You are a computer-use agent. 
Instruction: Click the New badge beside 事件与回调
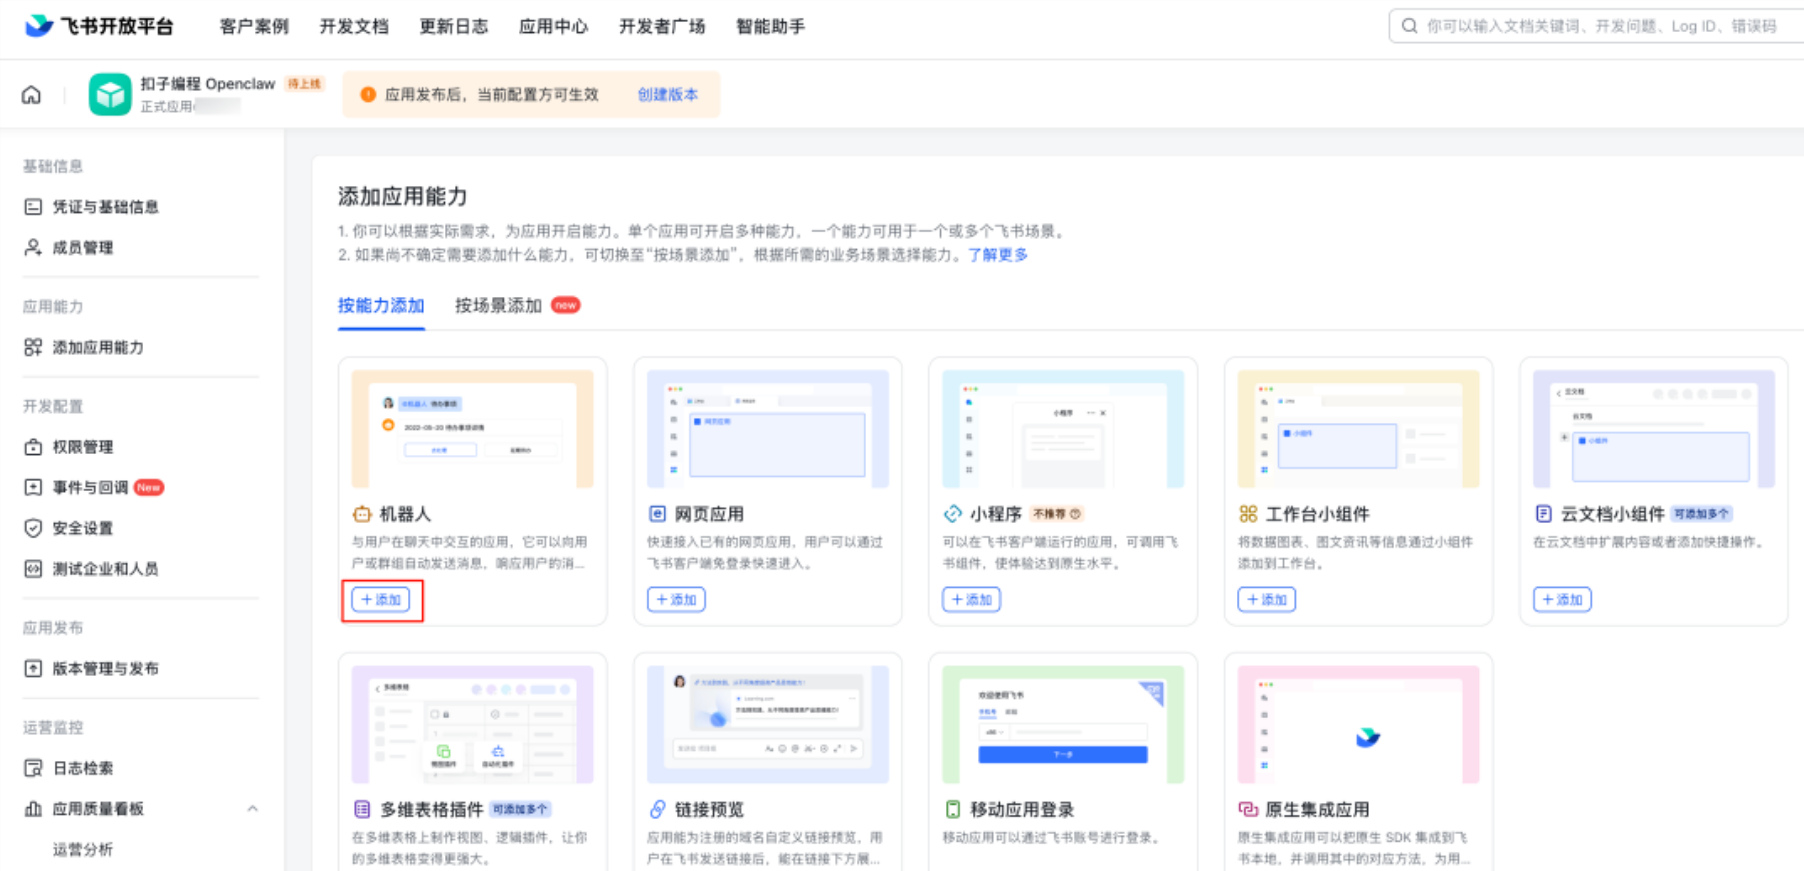149,487
